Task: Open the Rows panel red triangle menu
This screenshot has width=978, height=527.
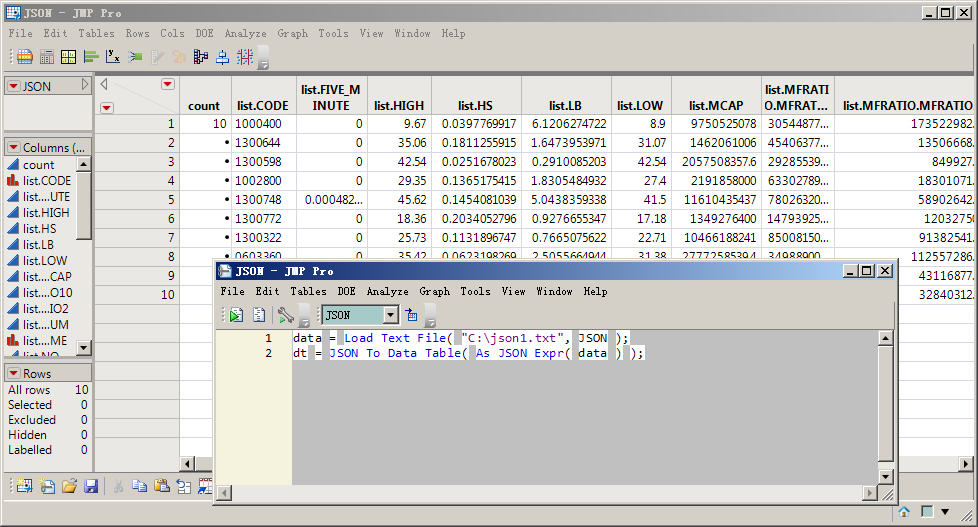Action: coord(13,373)
